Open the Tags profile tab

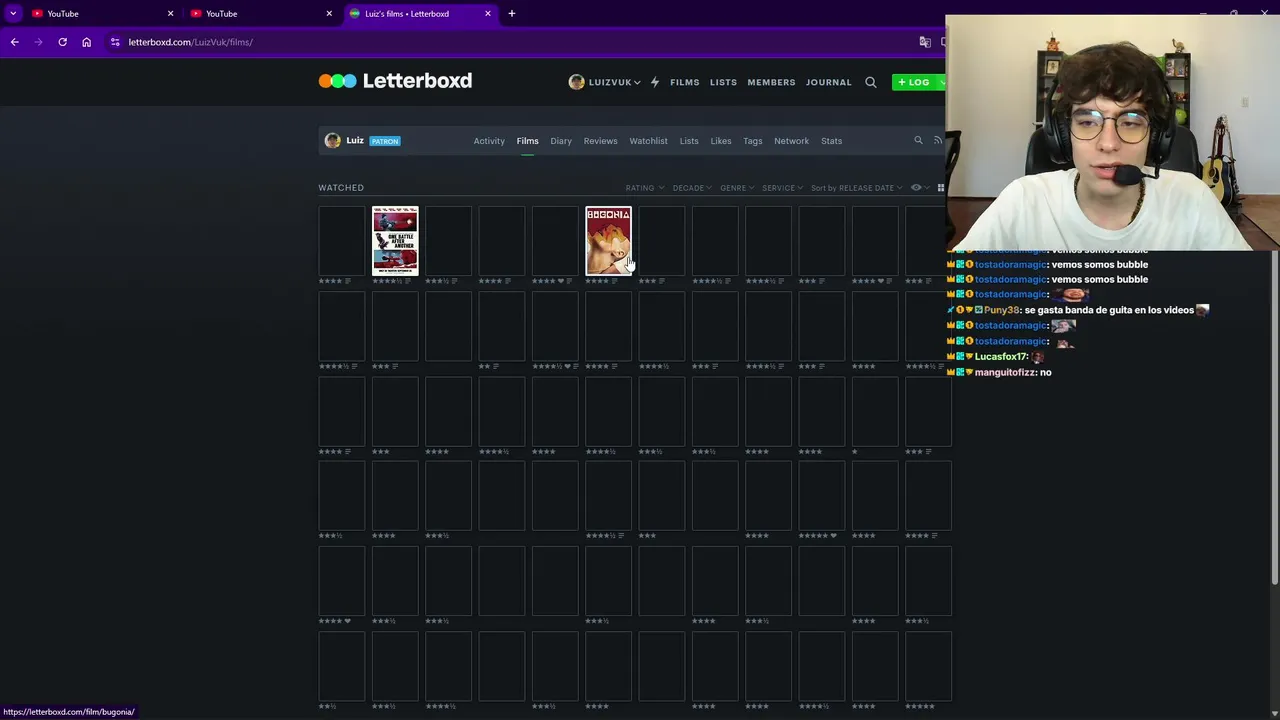pyautogui.click(x=753, y=141)
